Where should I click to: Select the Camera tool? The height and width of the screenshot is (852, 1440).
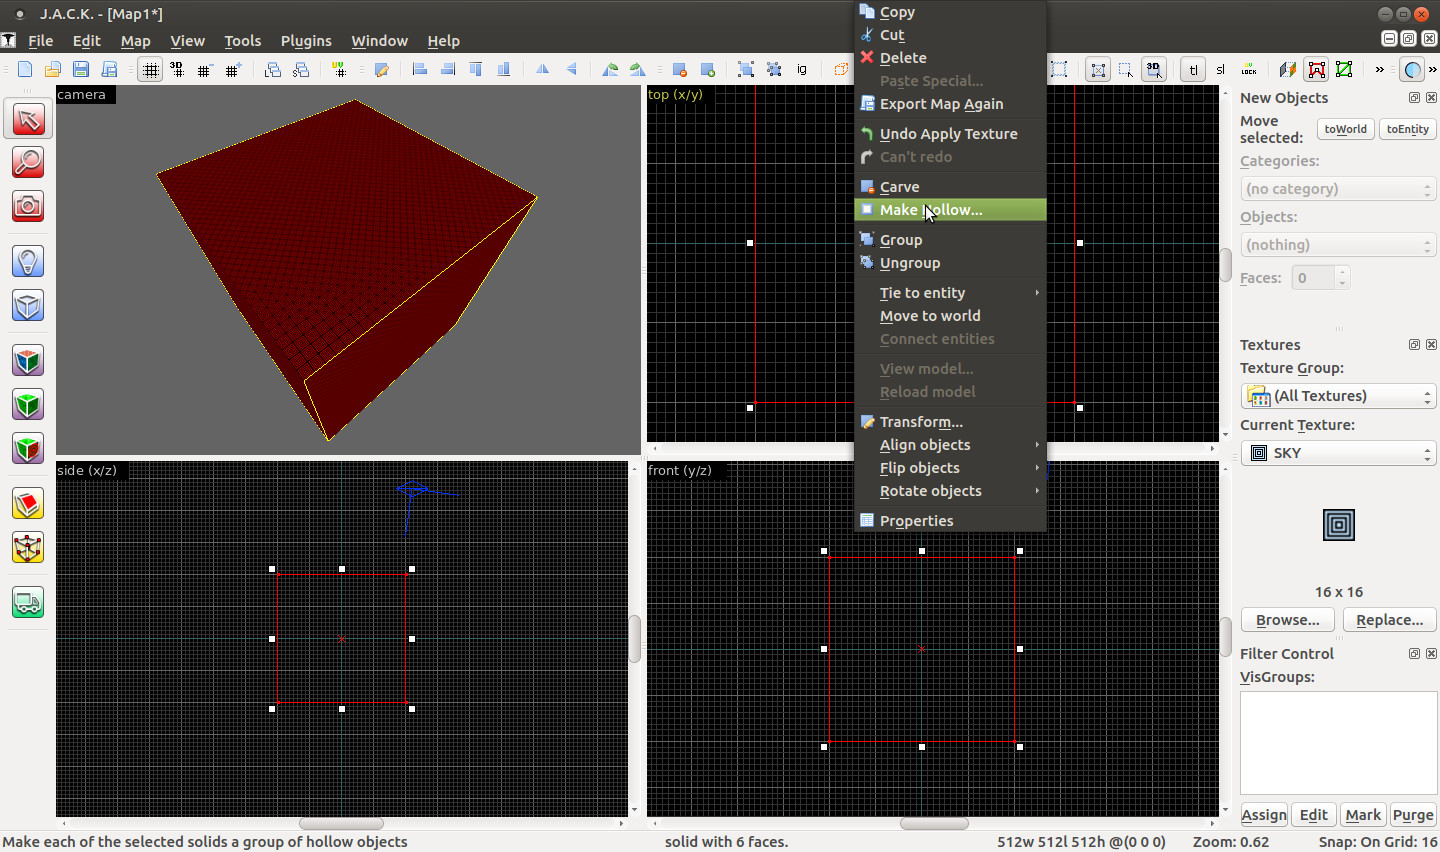pos(28,206)
